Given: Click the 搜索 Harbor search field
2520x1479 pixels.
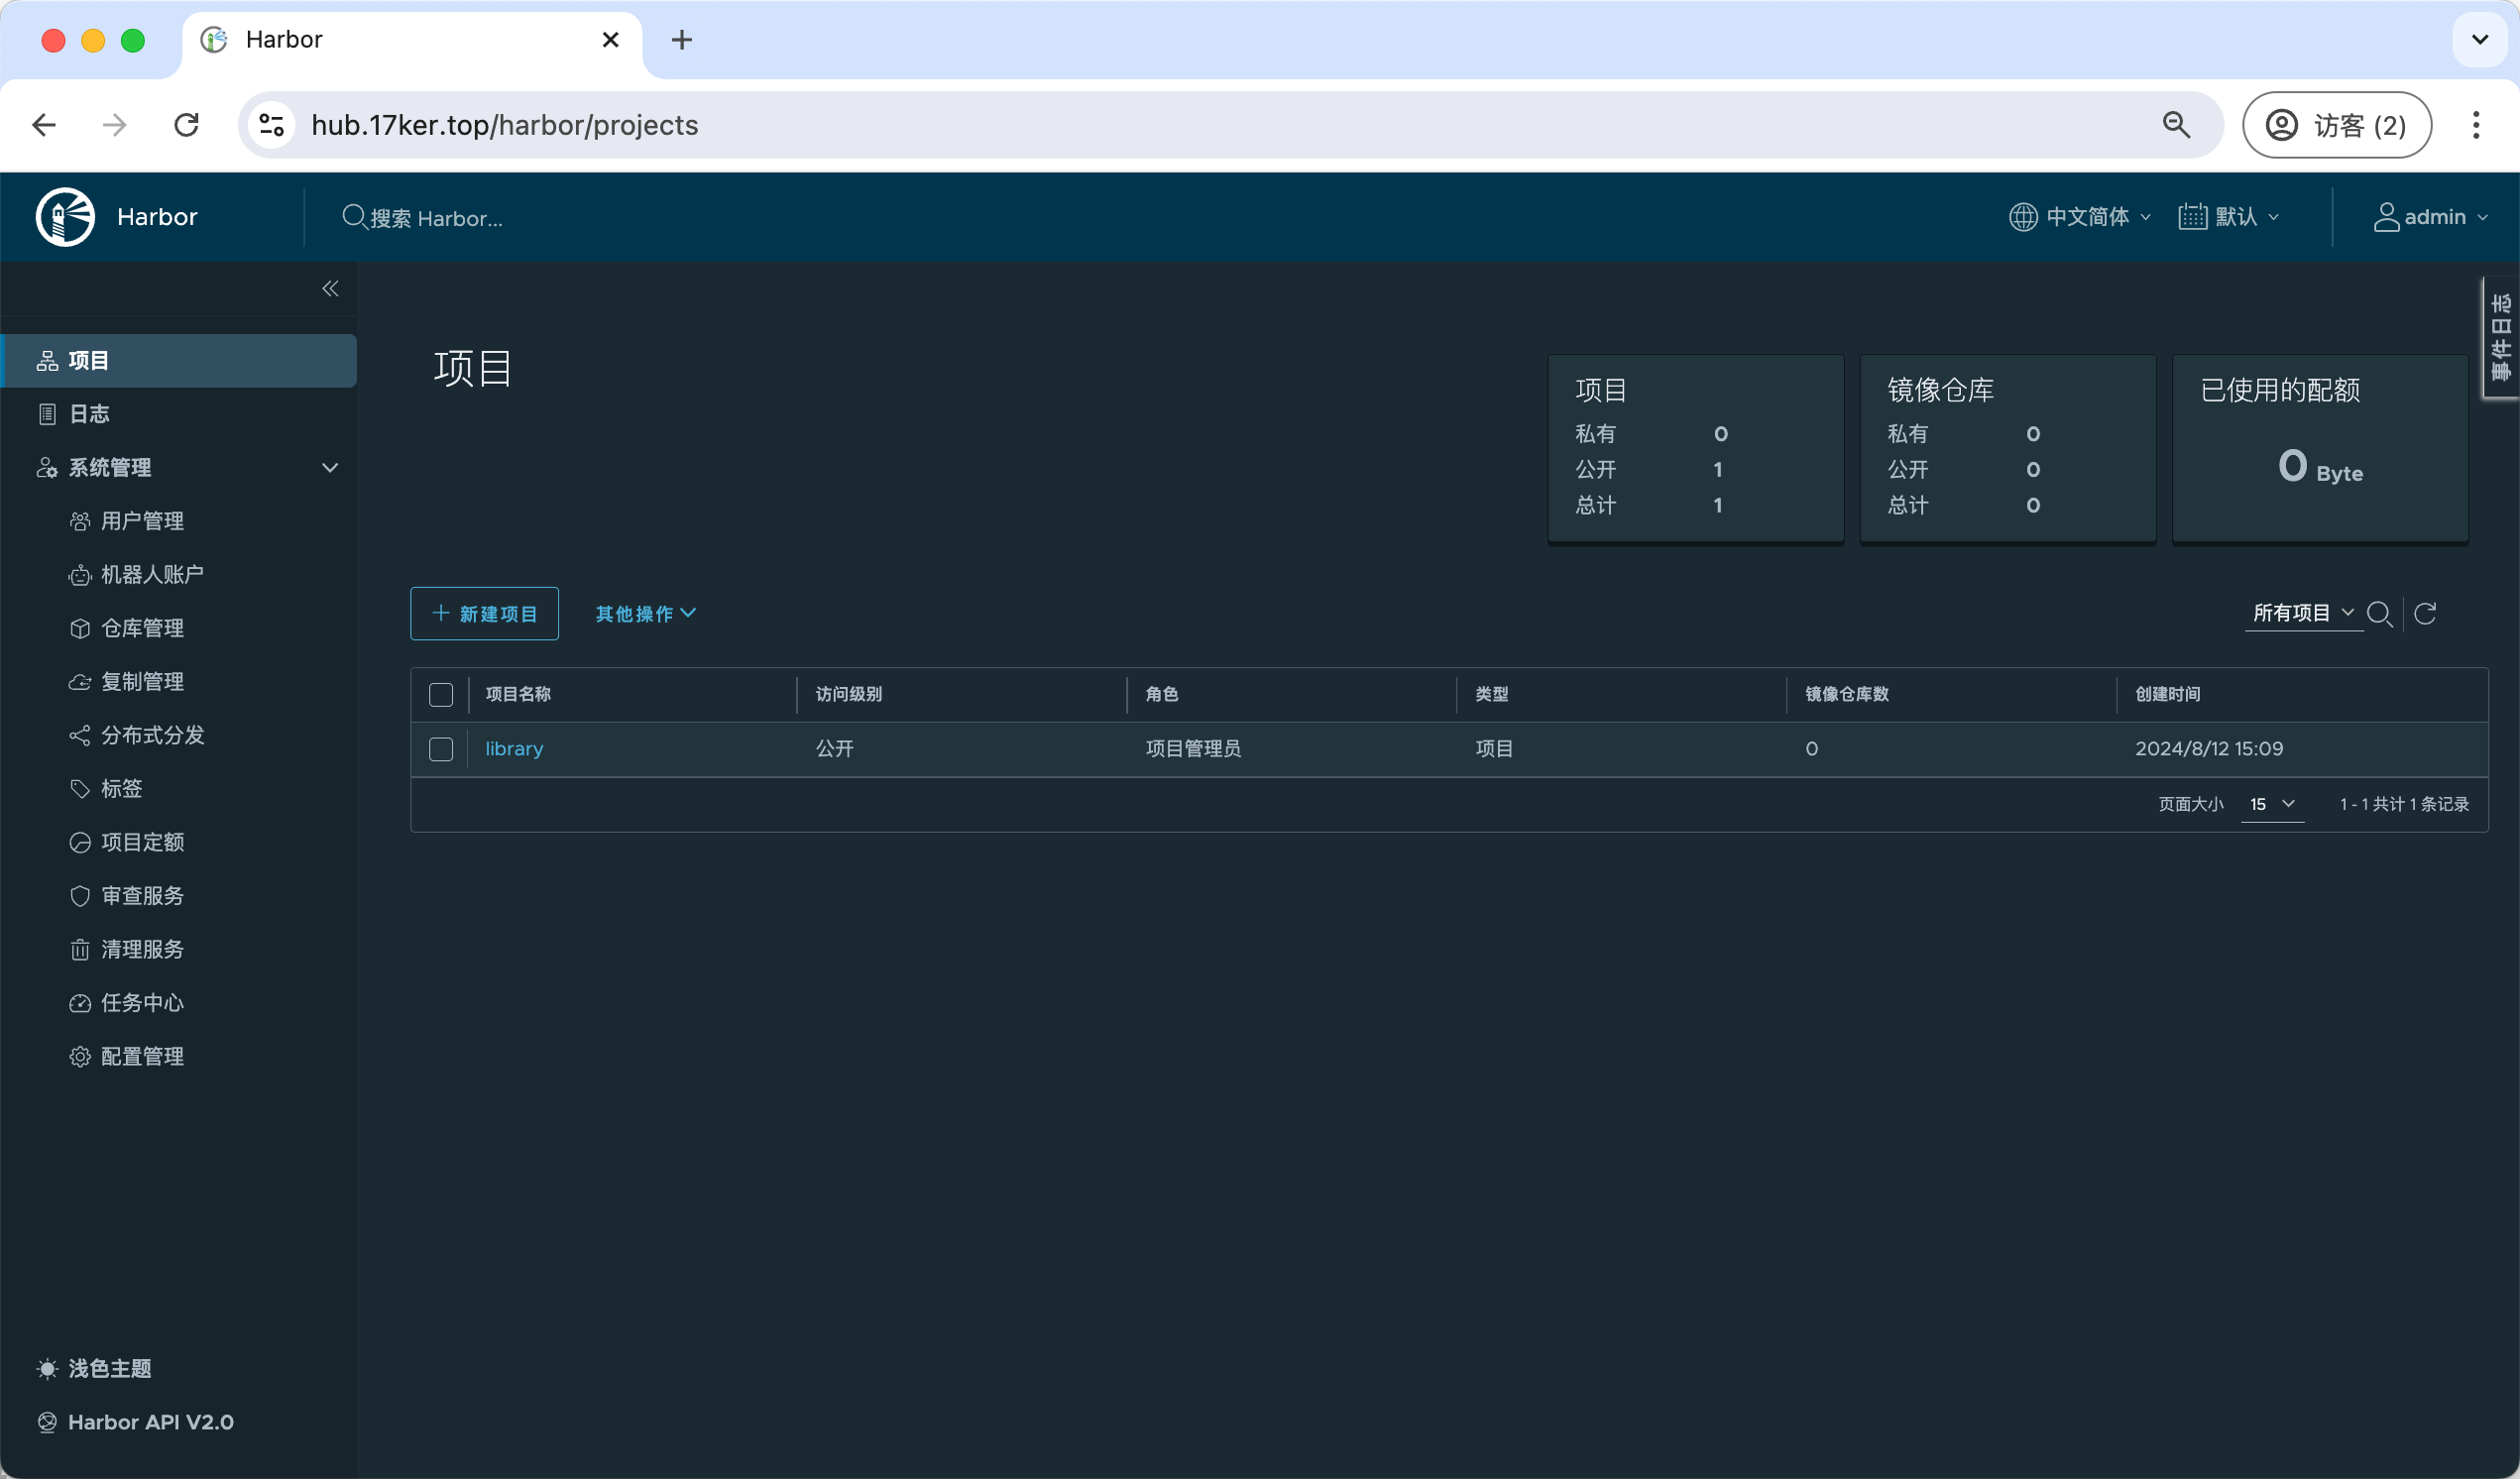Looking at the screenshot, I should tap(436, 218).
